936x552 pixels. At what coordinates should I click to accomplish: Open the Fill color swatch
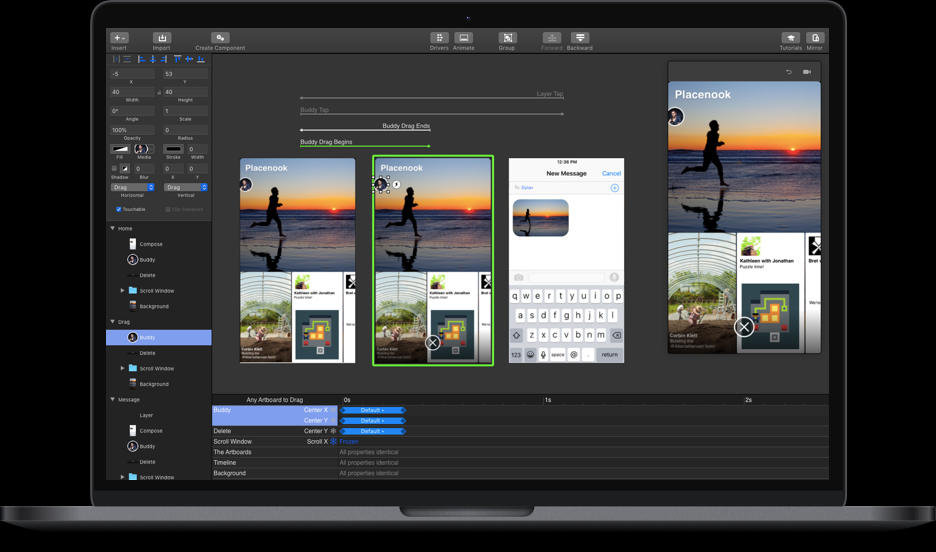coord(120,149)
